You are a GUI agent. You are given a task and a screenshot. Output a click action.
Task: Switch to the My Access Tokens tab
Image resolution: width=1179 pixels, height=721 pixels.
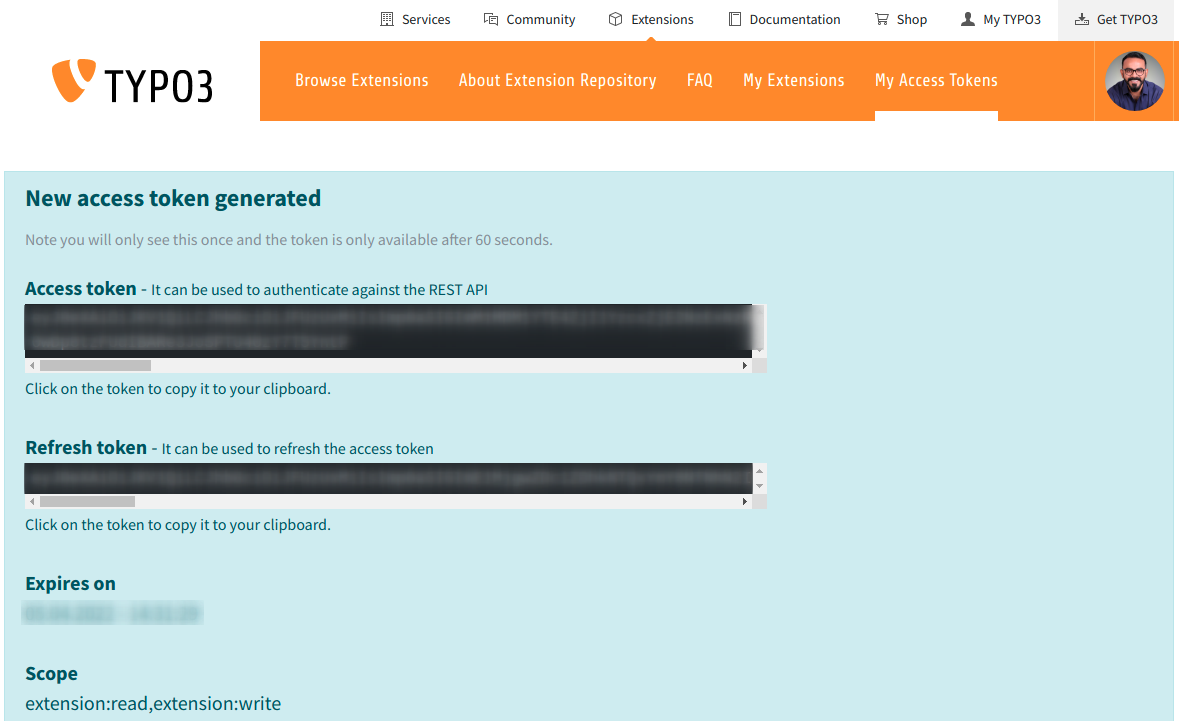point(935,80)
